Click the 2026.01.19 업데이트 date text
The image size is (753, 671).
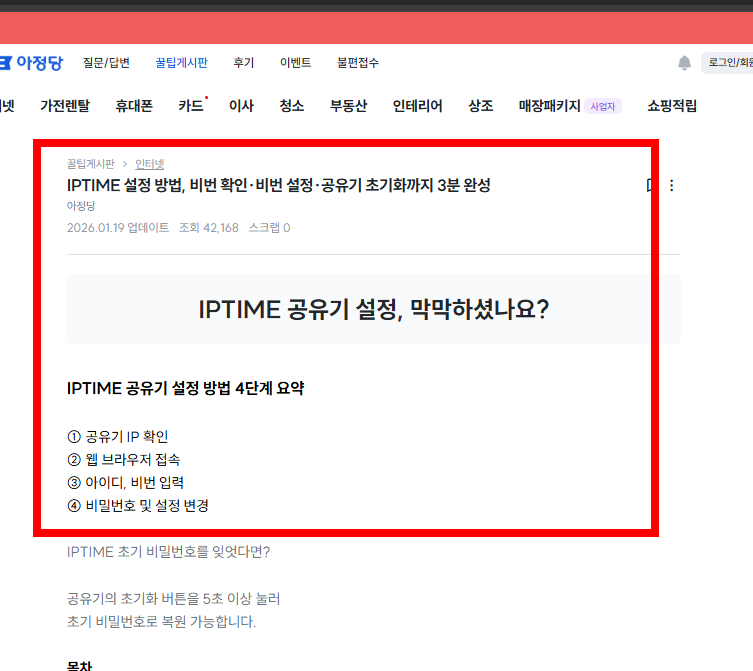118,228
